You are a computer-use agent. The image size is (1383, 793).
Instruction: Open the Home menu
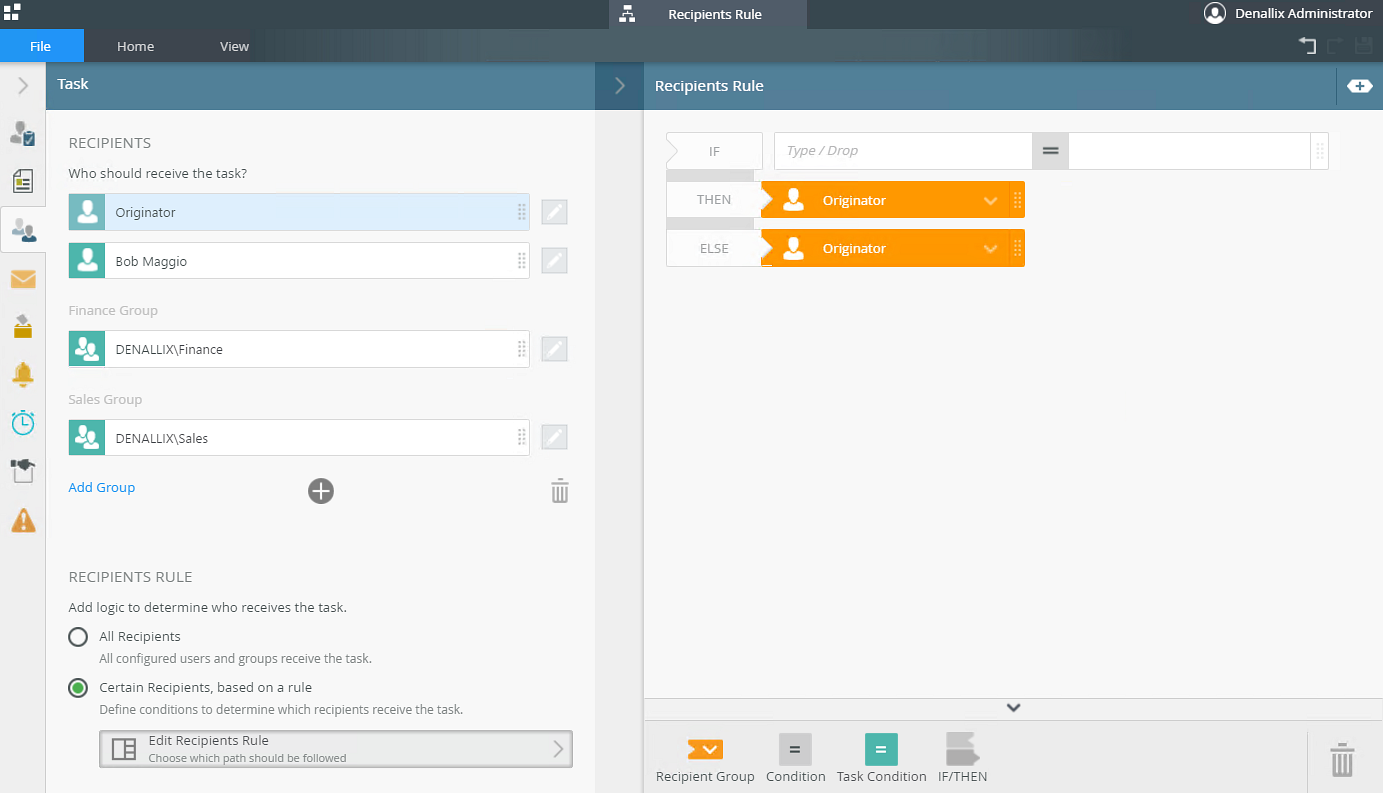click(x=135, y=46)
